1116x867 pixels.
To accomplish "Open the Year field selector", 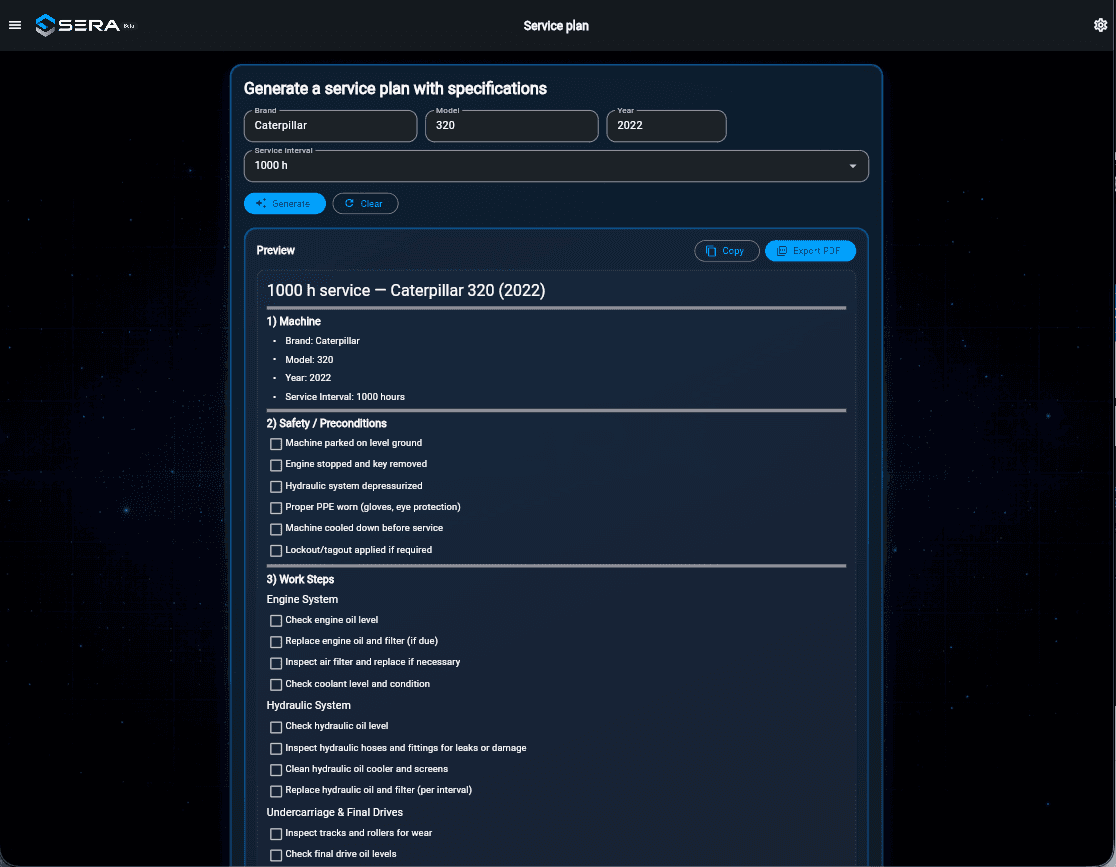I will pos(666,126).
